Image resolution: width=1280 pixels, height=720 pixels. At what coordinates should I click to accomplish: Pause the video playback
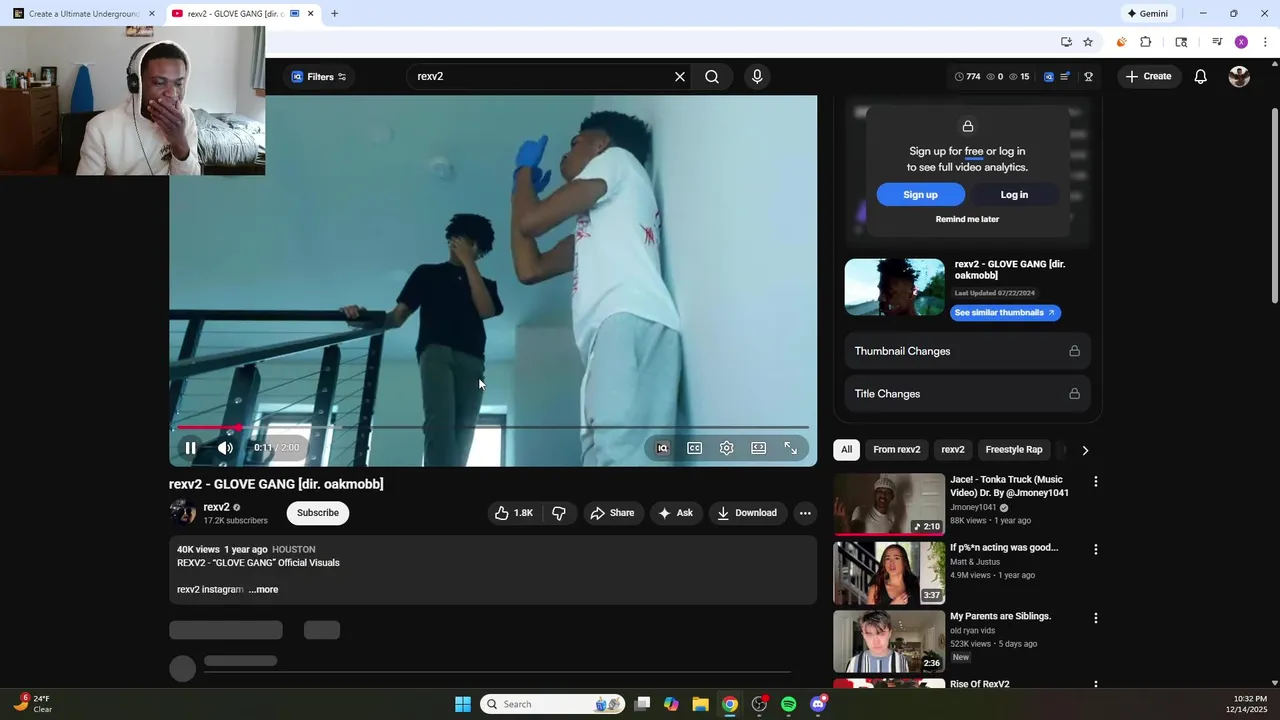190,448
